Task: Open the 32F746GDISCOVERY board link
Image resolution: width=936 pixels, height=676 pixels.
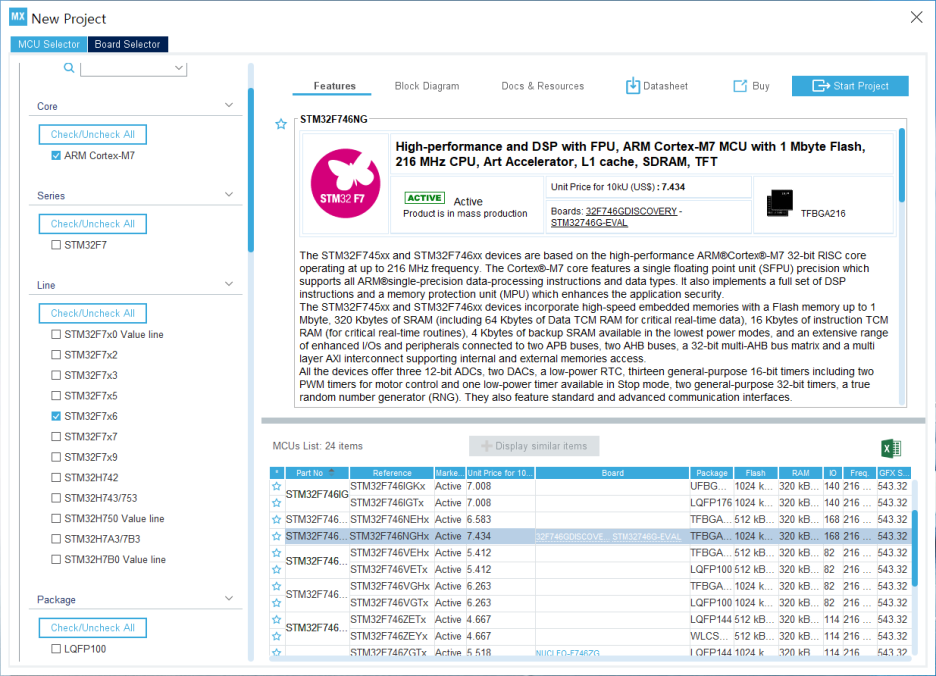Action: point(632,211)
